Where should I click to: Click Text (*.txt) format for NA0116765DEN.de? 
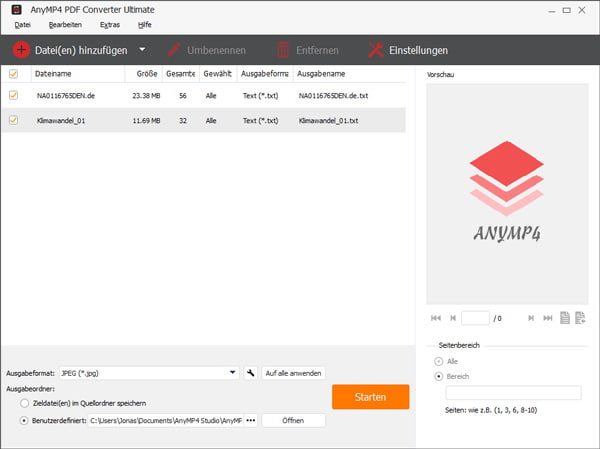tap(261, 96)
